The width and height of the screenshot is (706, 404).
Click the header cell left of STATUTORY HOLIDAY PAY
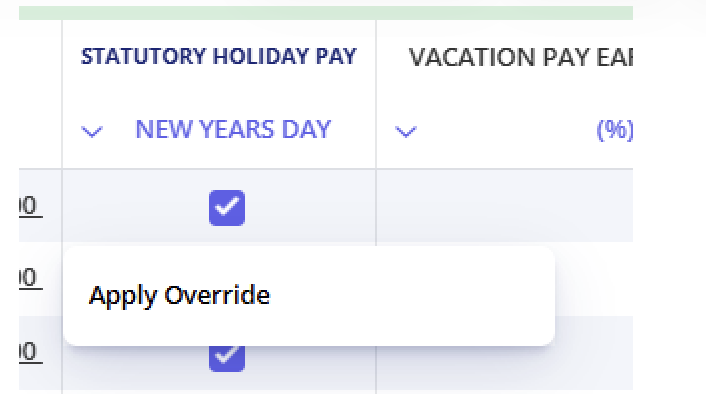tap(30, 95)
